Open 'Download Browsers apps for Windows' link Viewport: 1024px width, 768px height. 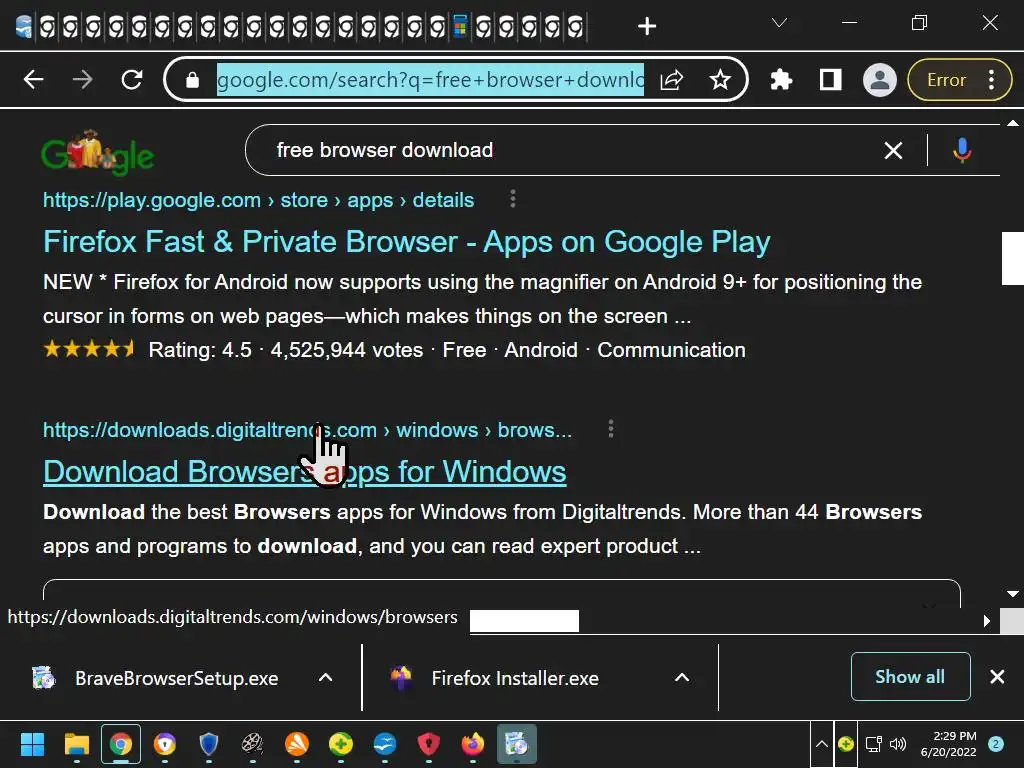[304, 472]
